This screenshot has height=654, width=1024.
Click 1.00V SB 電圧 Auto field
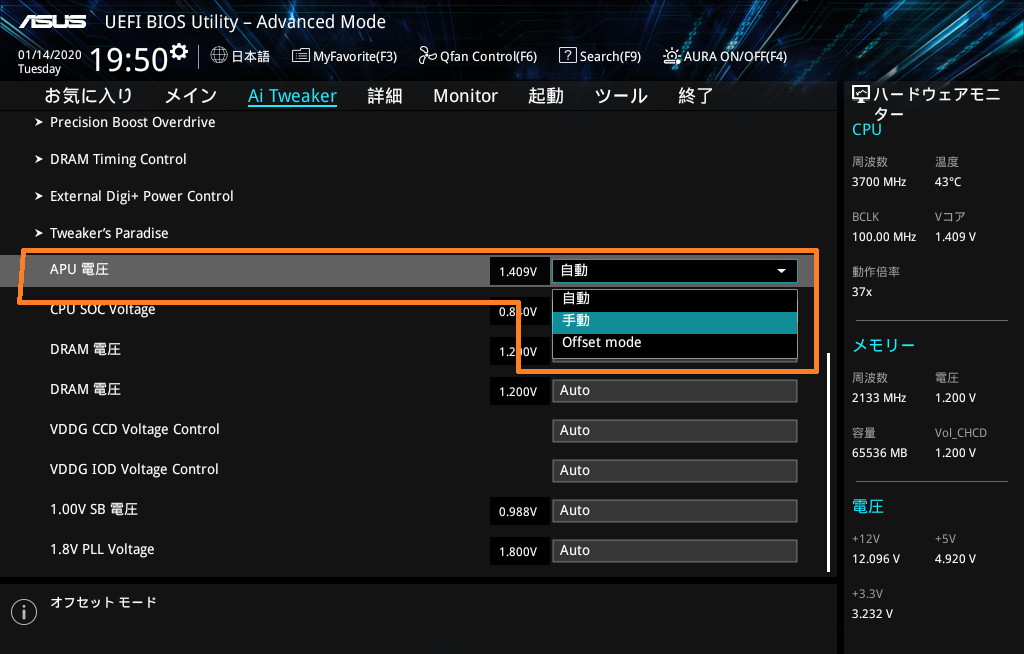(x=675, y=511)
